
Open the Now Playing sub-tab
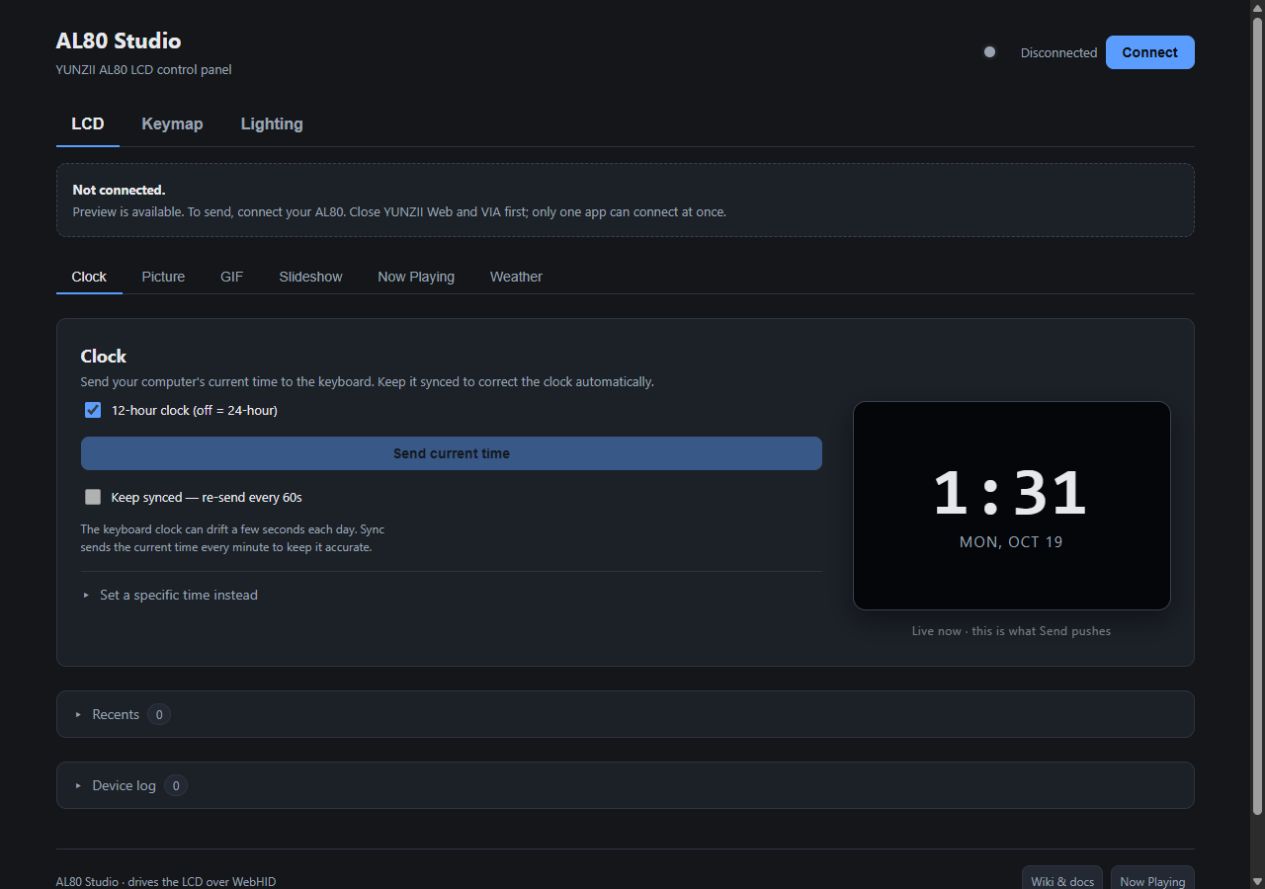pos(416,277)
